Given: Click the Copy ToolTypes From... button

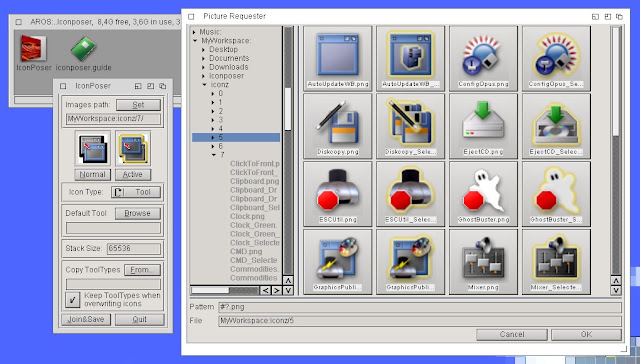Looking at the screenshot, I should coord(142,270).
